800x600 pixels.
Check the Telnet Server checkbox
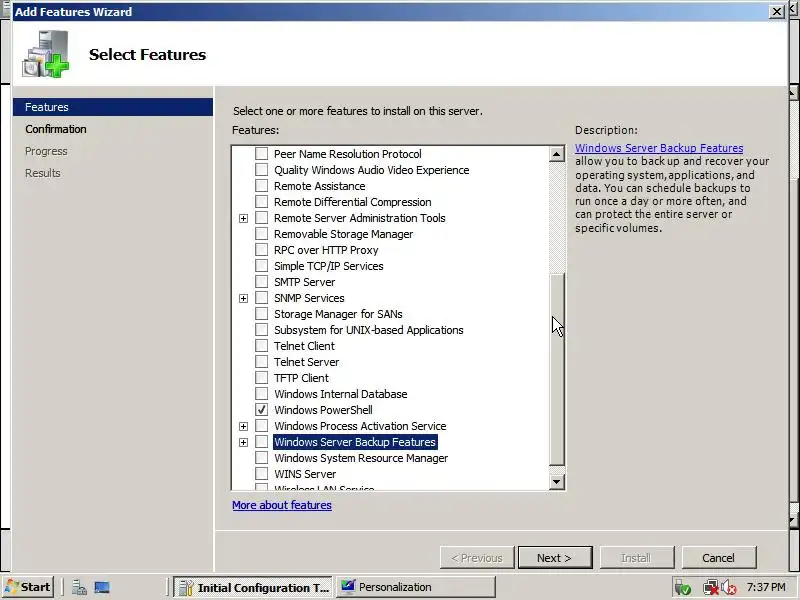click(x=261, y=362)
